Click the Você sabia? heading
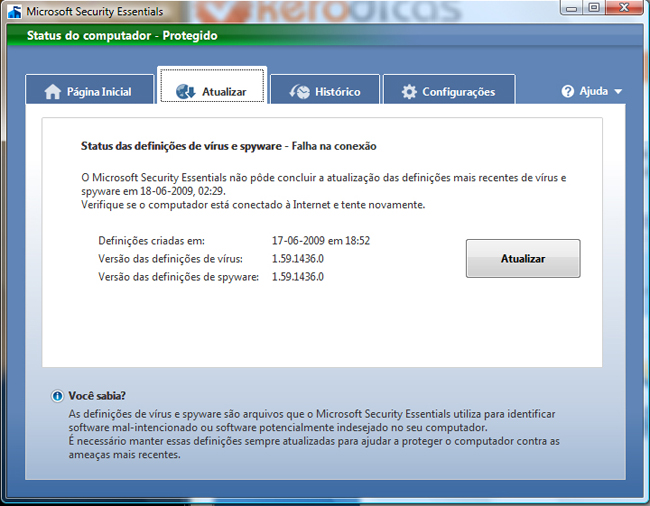The height and width of the screenshot is (506, 650). [97, 396]
